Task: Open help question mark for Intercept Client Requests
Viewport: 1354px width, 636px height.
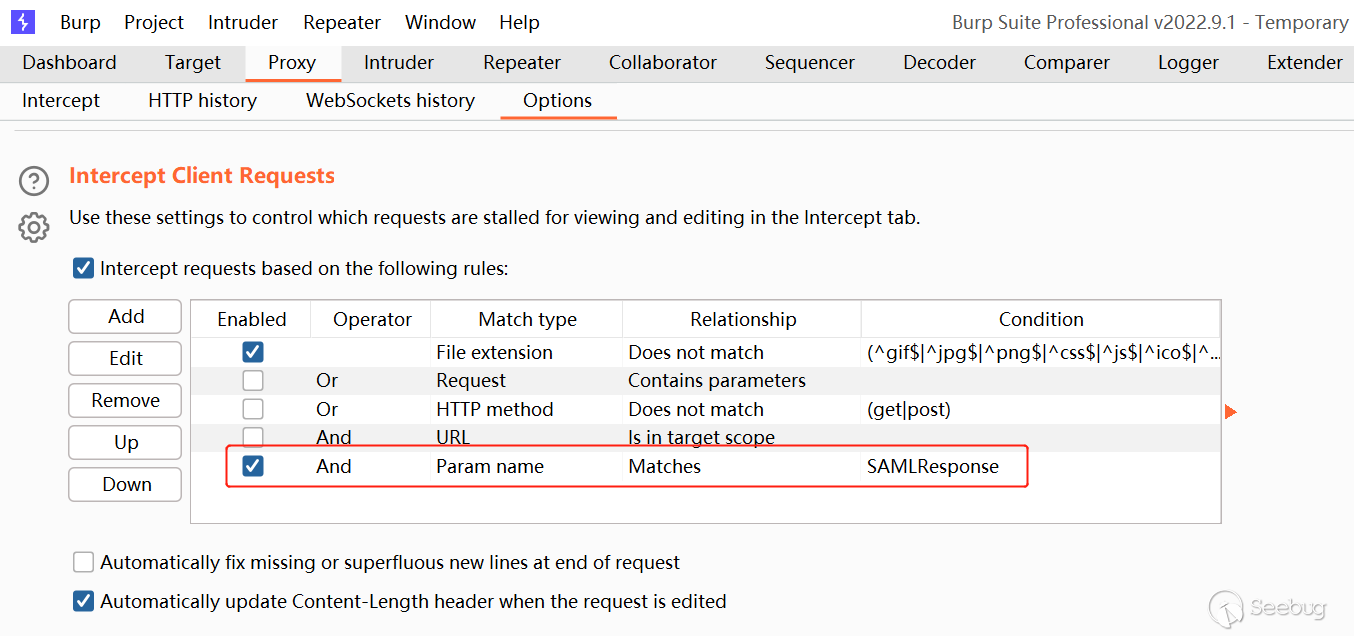Action: tap(34, 181)
